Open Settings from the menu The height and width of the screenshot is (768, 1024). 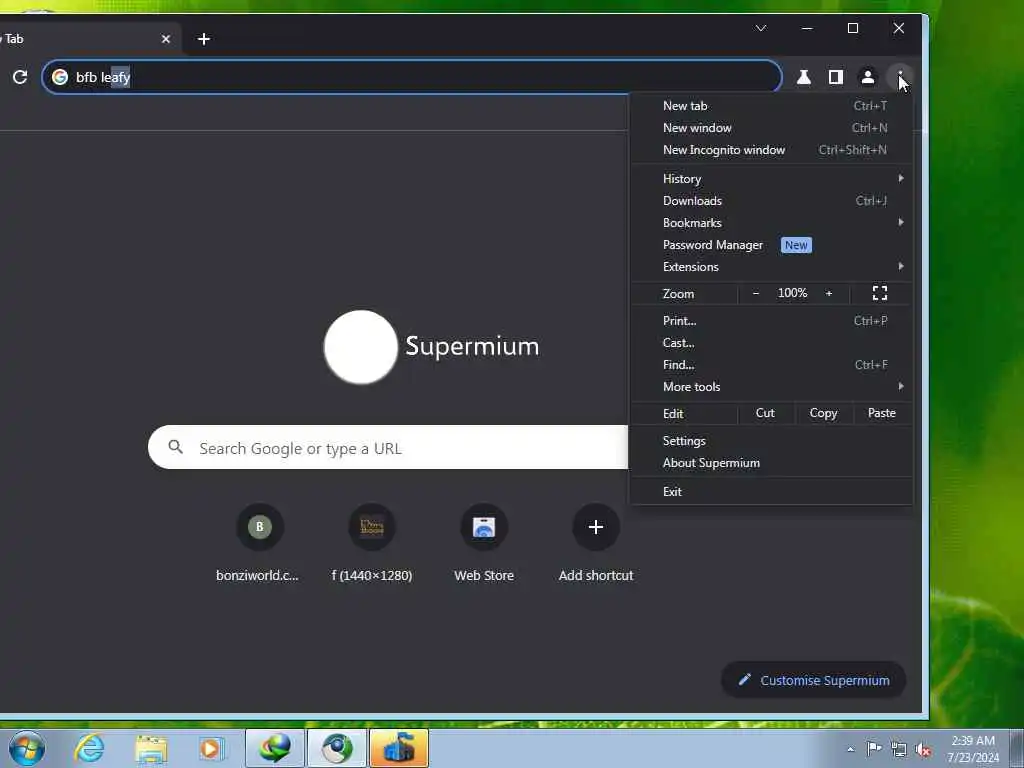pyautogui.click(x=771, y=441)
